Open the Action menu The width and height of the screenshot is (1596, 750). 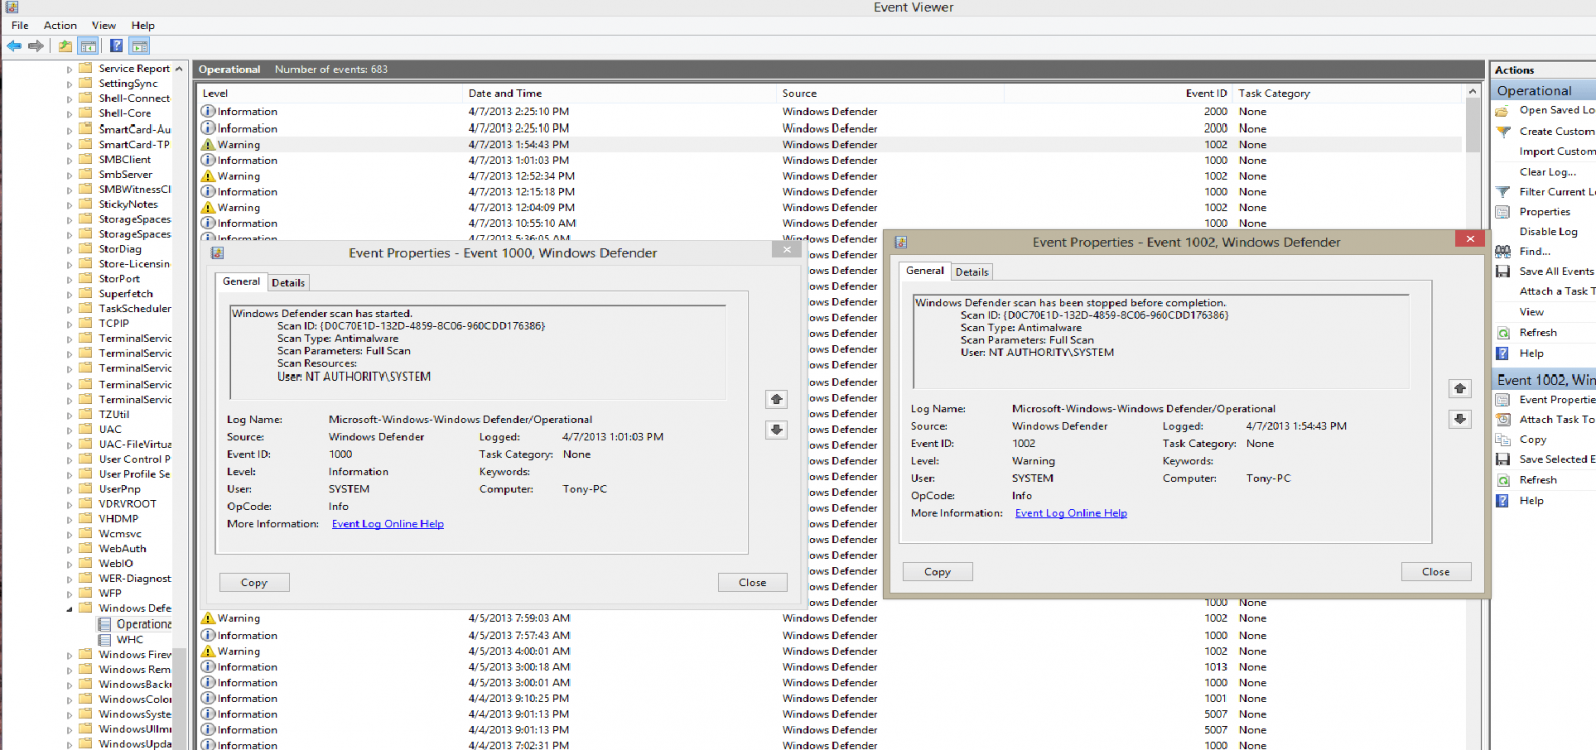[x=60, y=25]
